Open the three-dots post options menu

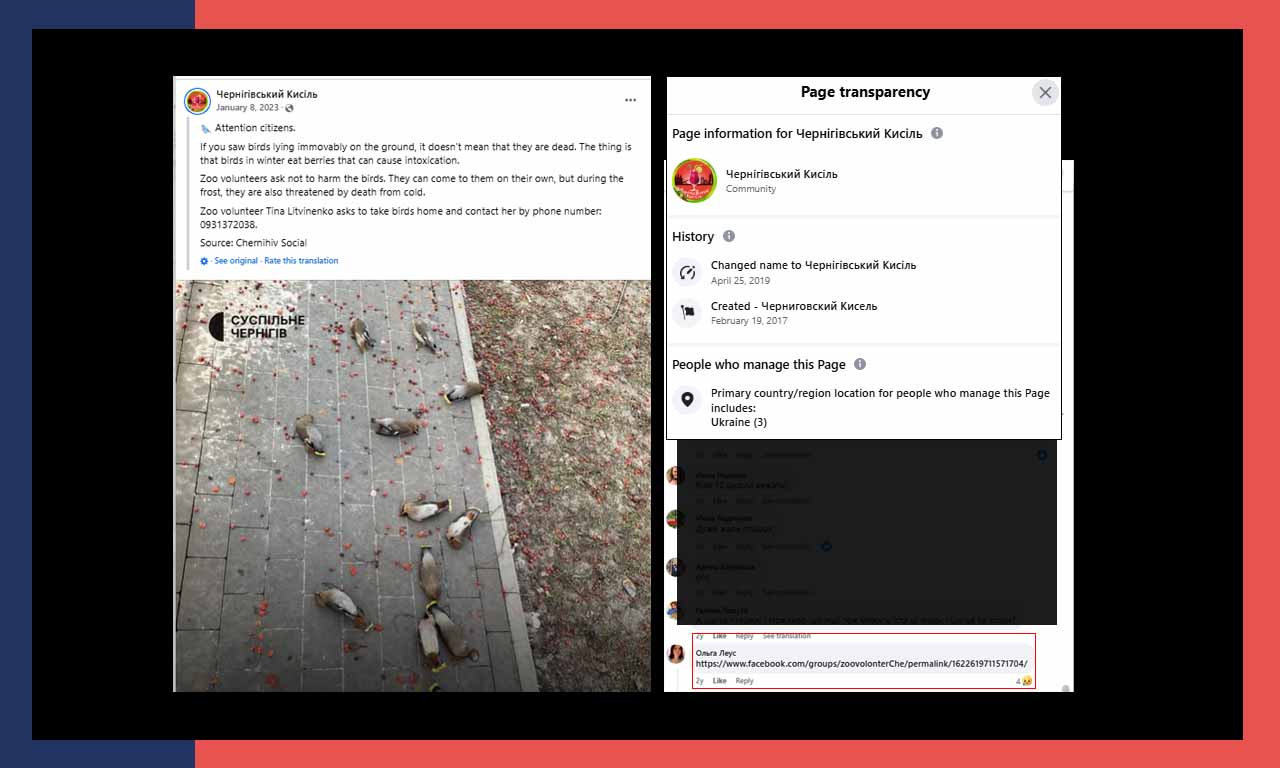pos(630,100)
